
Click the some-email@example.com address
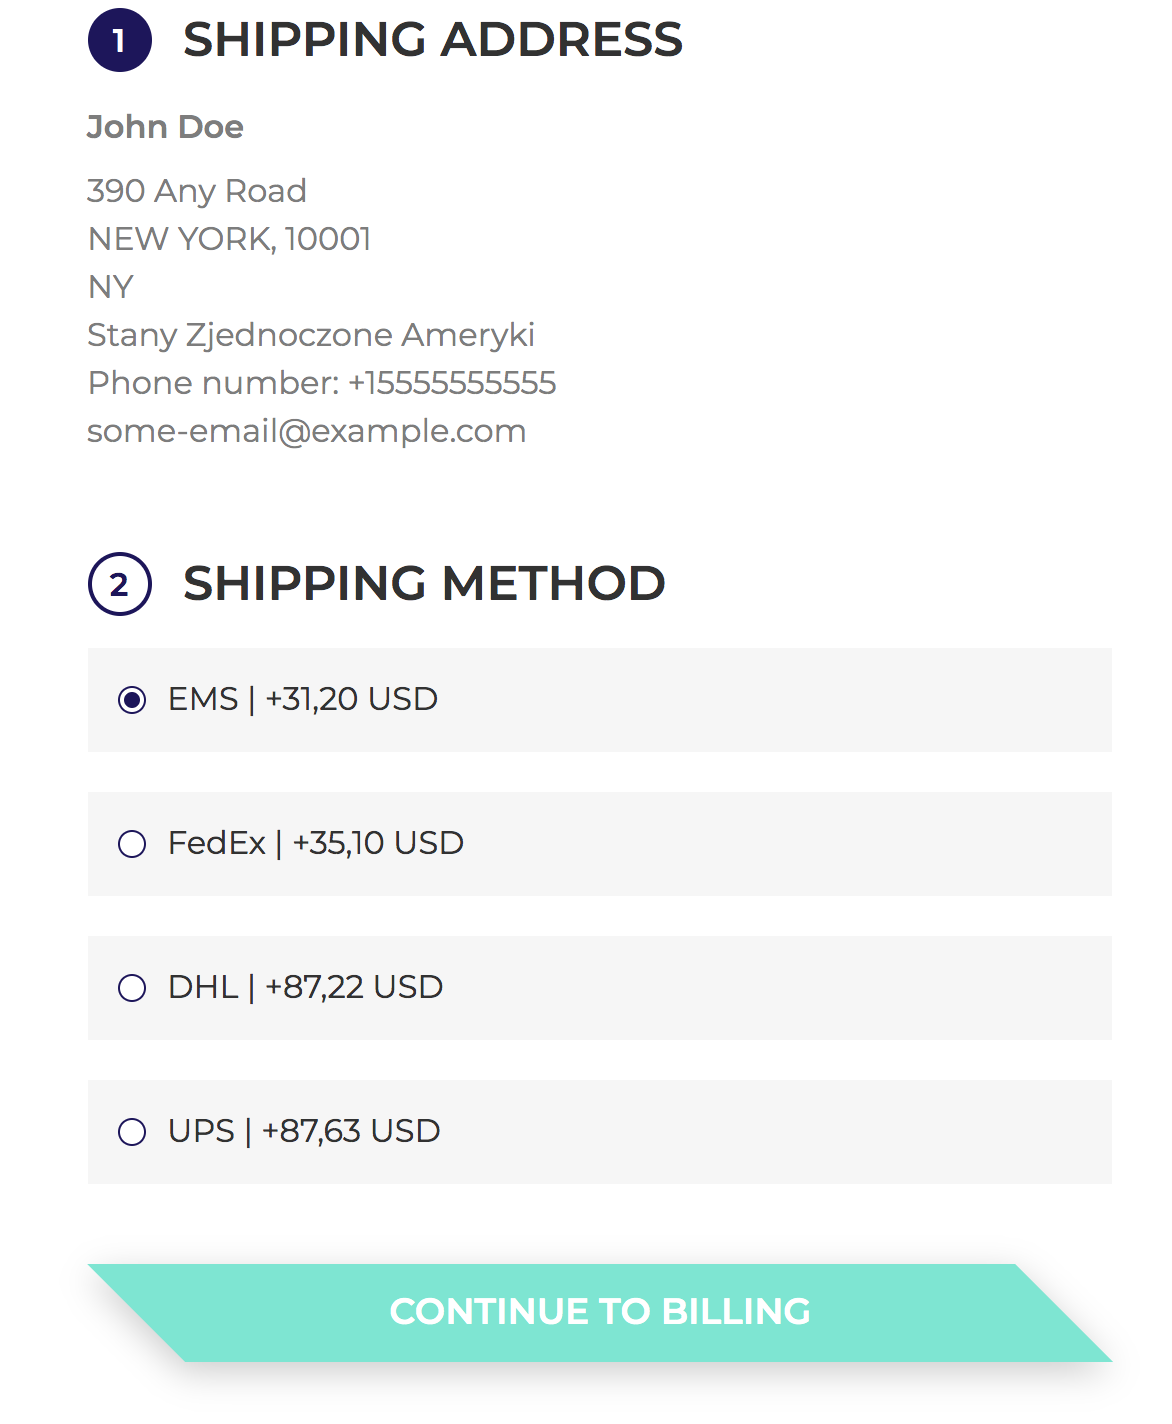point(306,431)
